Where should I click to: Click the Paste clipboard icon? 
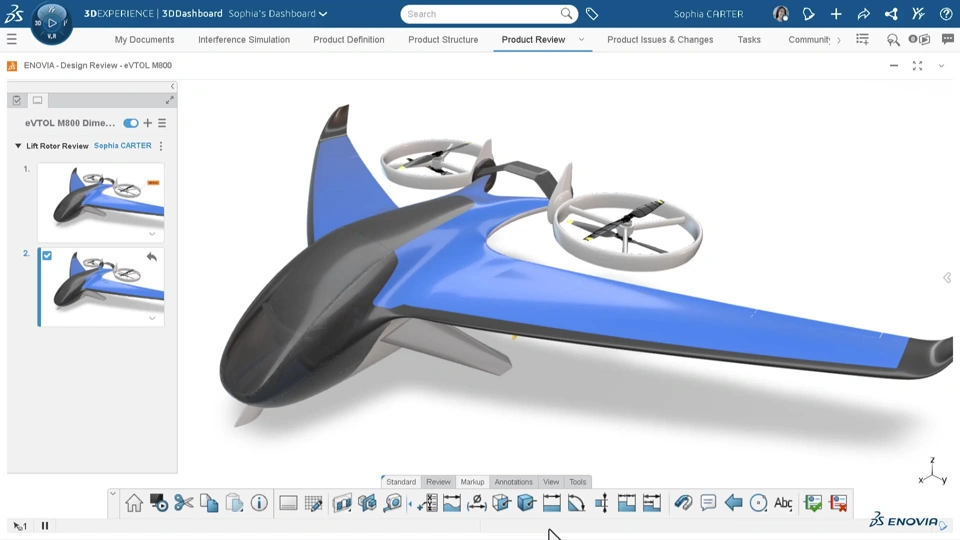(x=234, y=503)
